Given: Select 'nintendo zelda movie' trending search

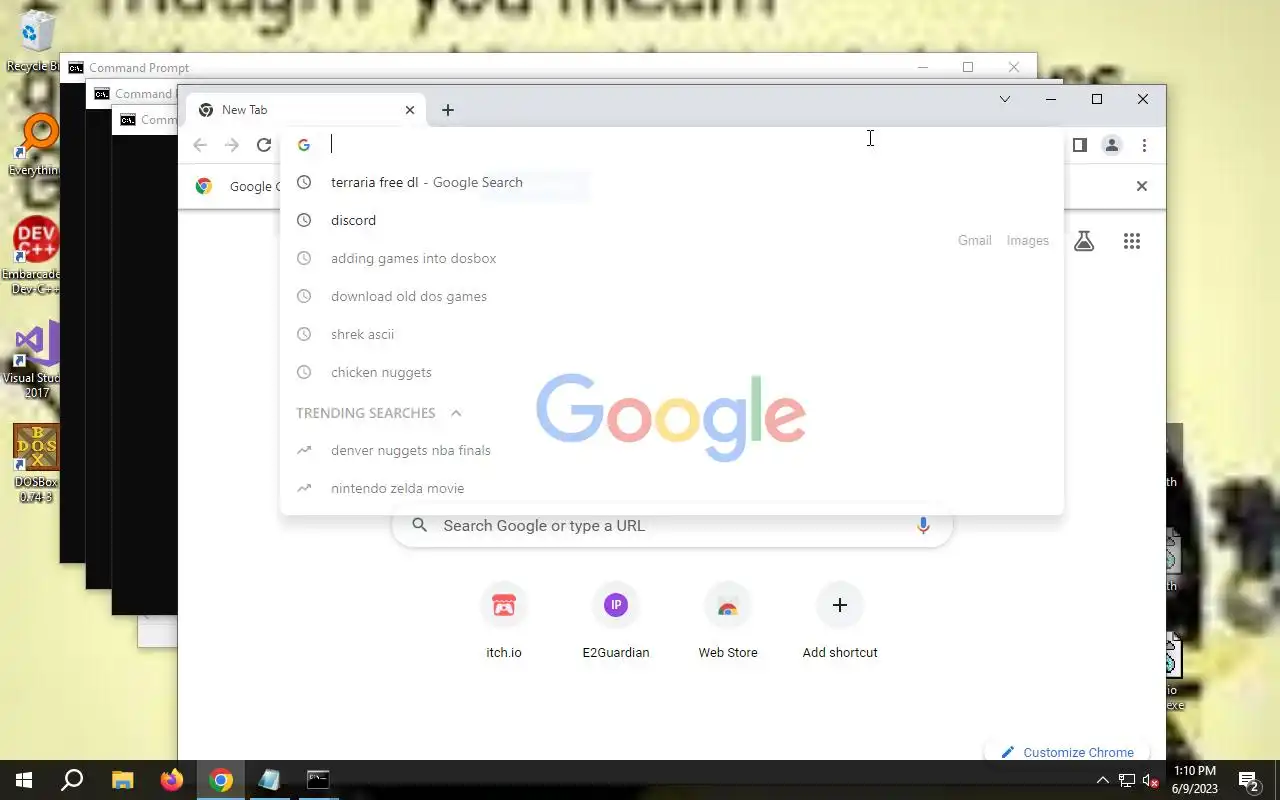Looking at the screenshot, I should click(672, 488).
